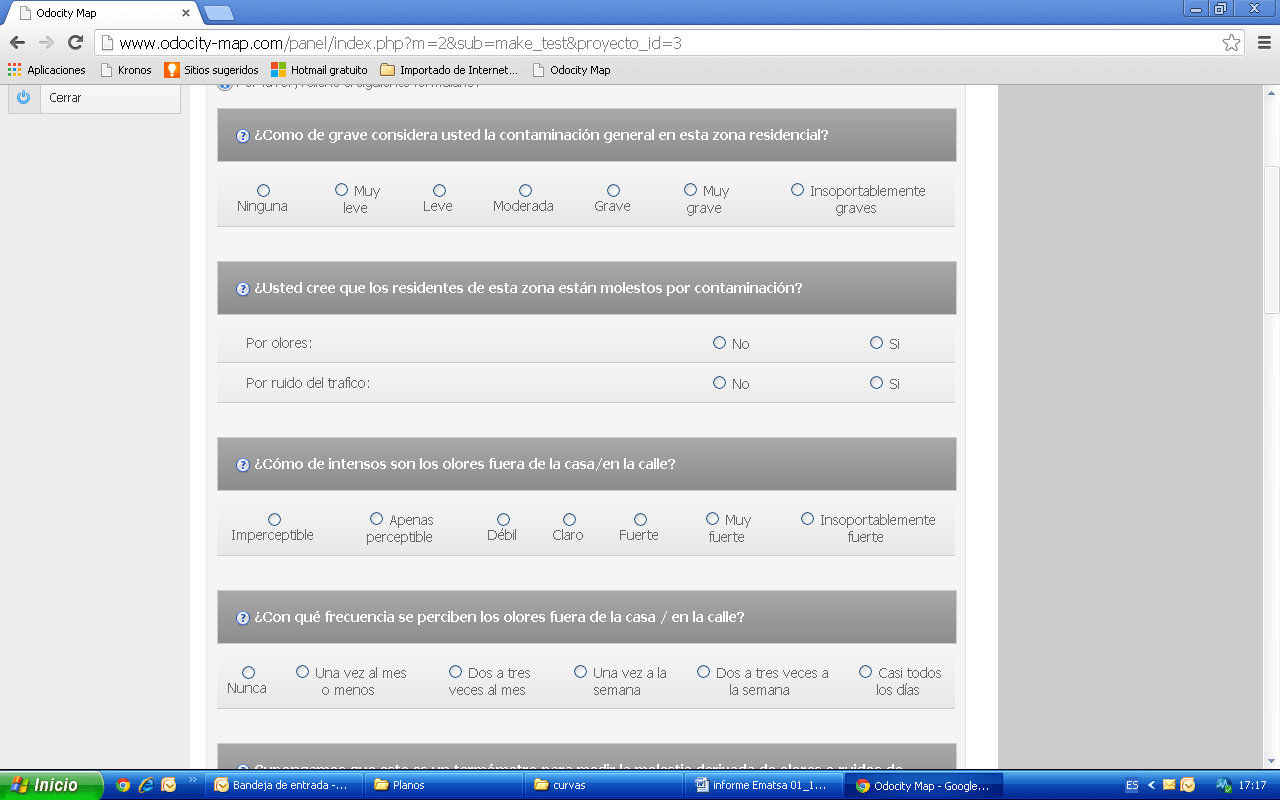Click the help icon beside contaminación general question
Screen dimensions: 1280x800
point(242,136)
